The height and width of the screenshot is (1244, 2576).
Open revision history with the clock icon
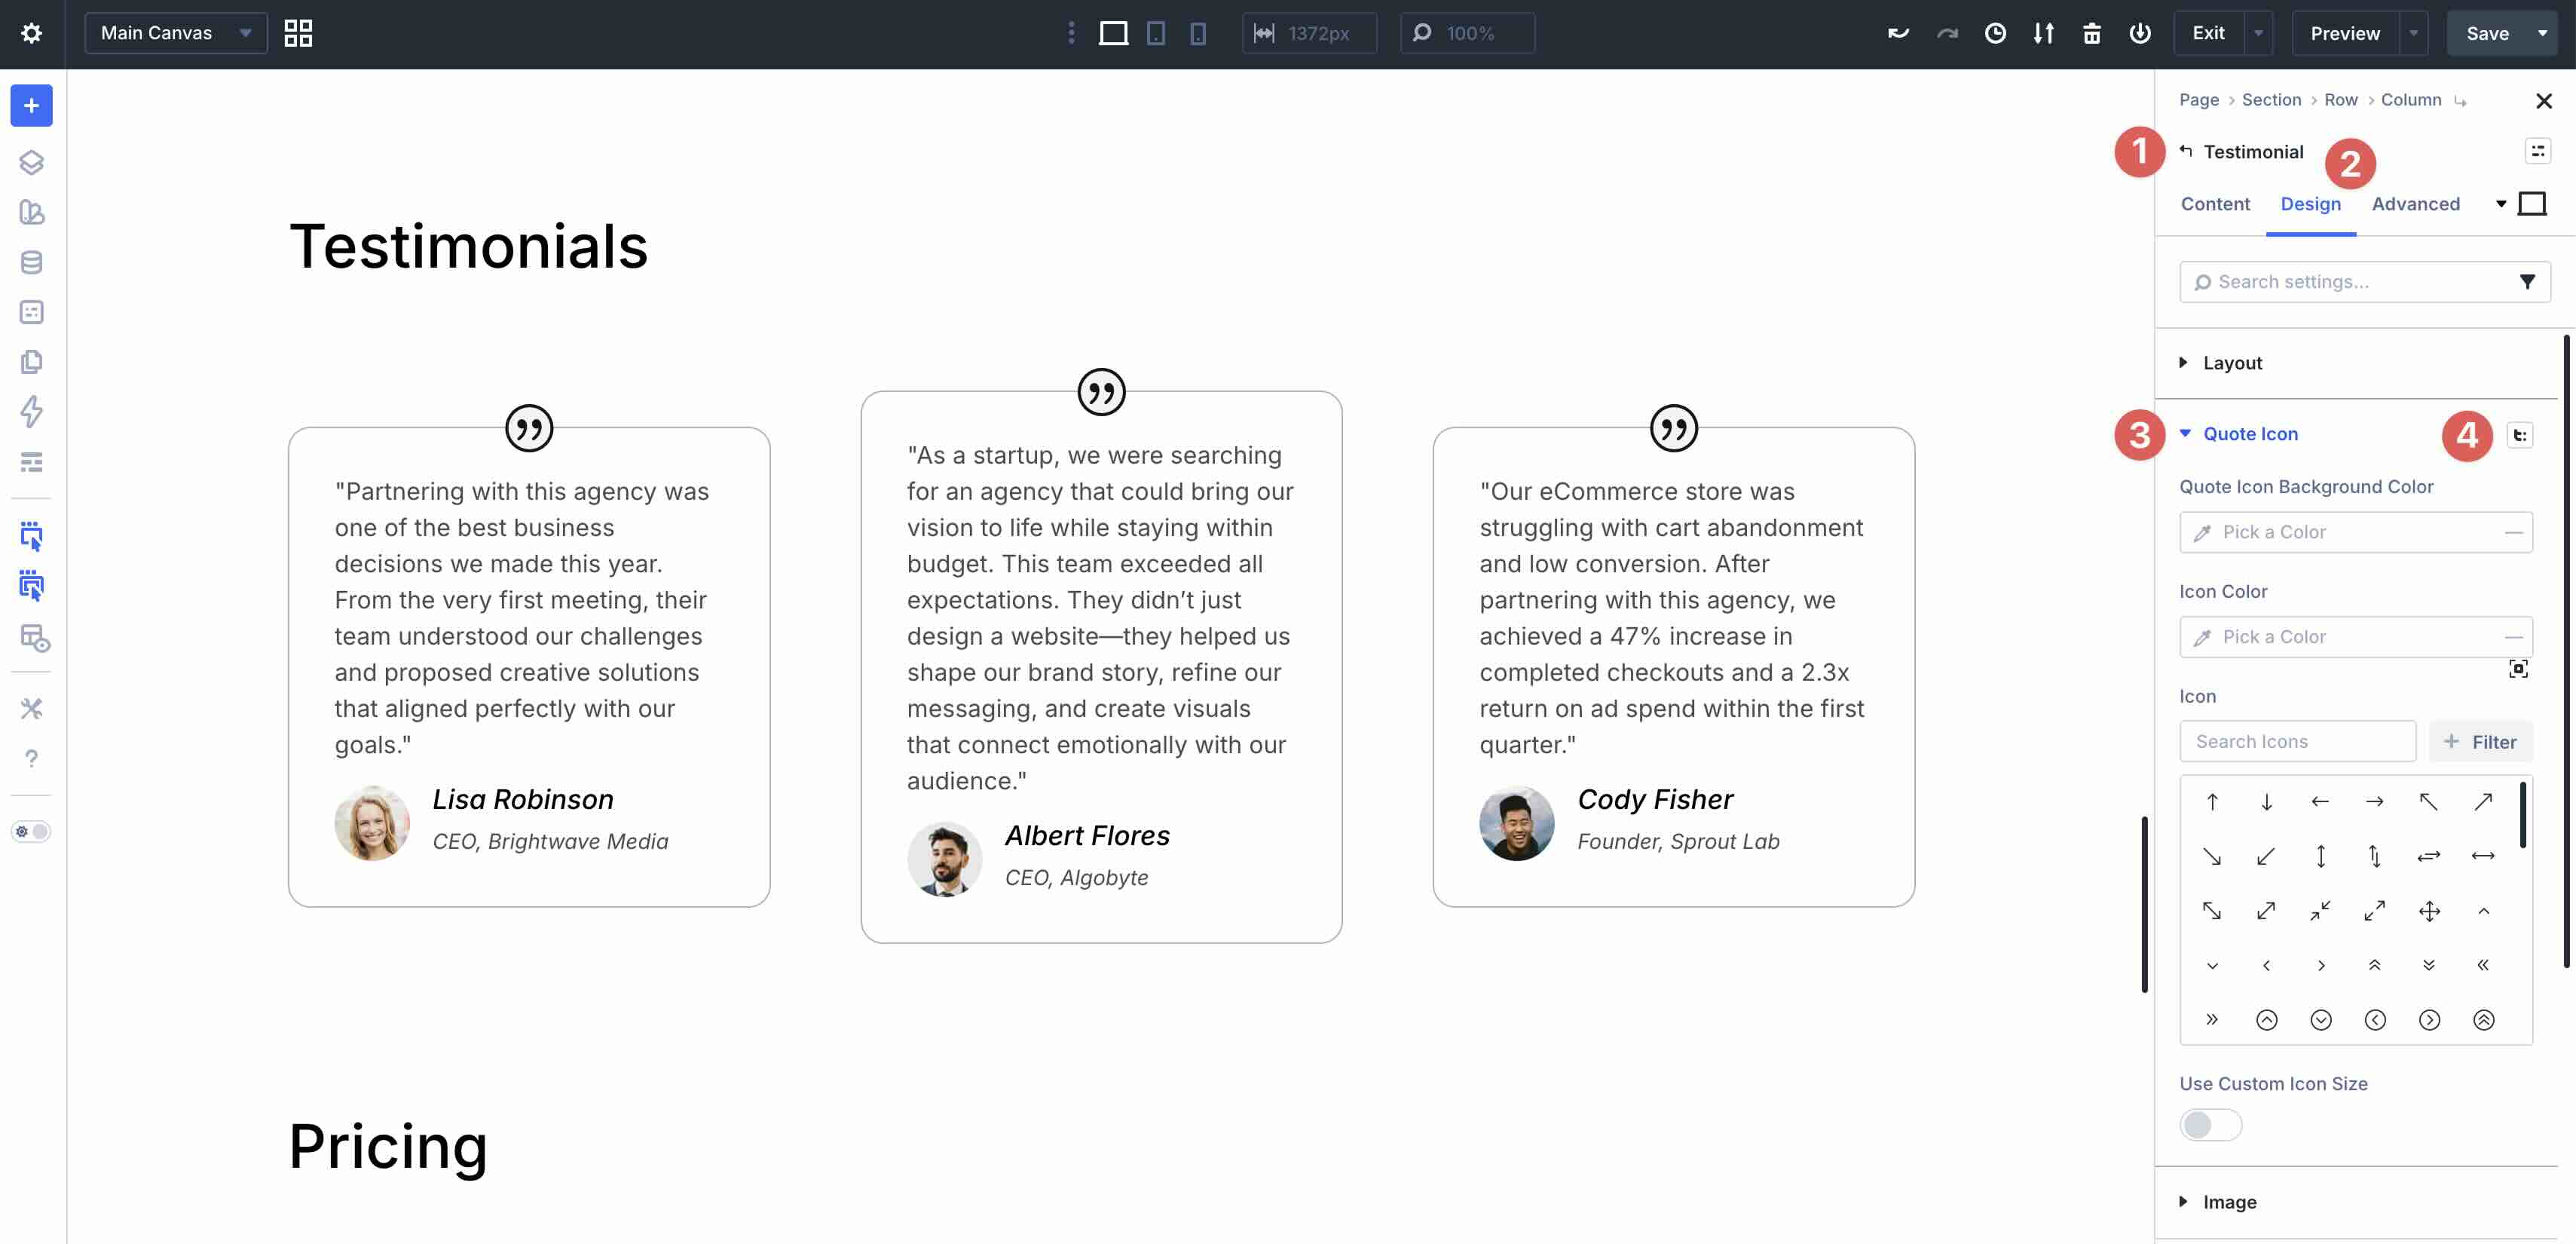click(1996, 33)
